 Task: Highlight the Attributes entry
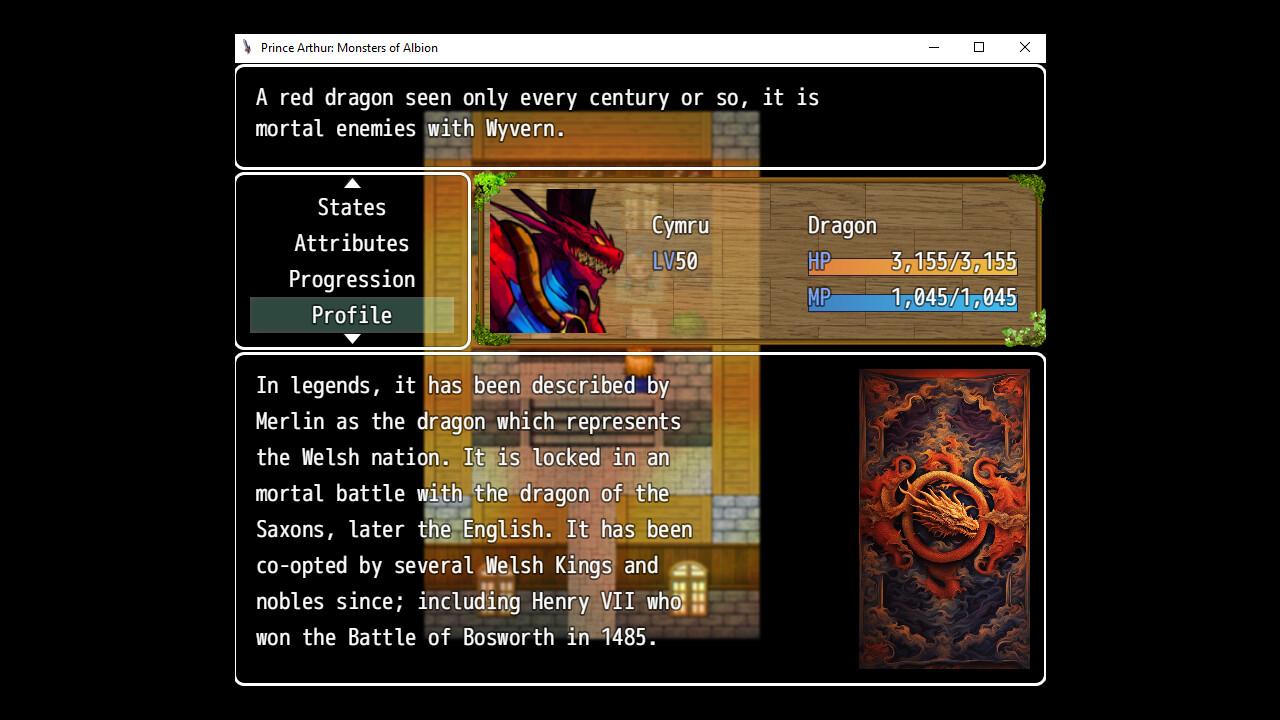pyautogui.click(x=351, y=243)
